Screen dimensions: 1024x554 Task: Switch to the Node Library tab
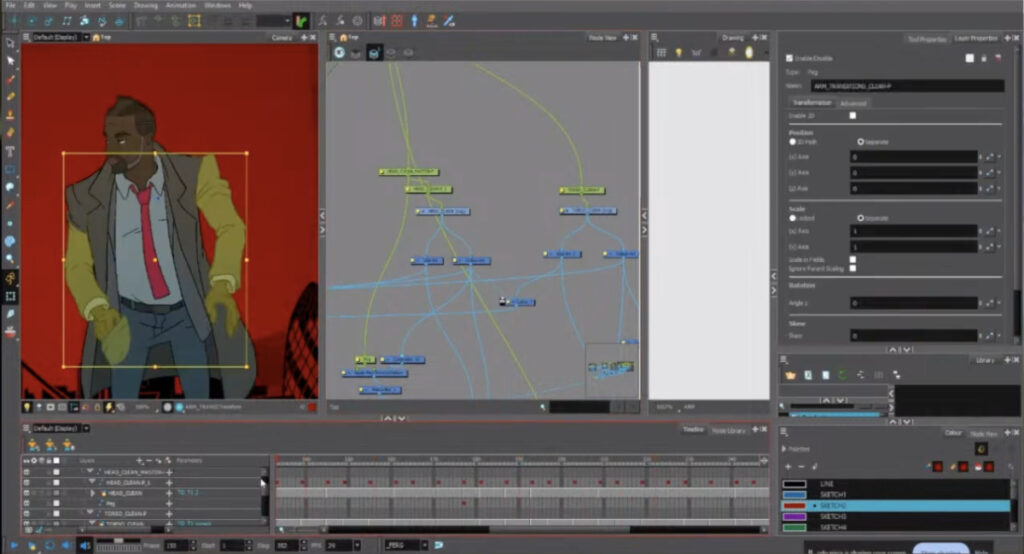click(728, 430)
